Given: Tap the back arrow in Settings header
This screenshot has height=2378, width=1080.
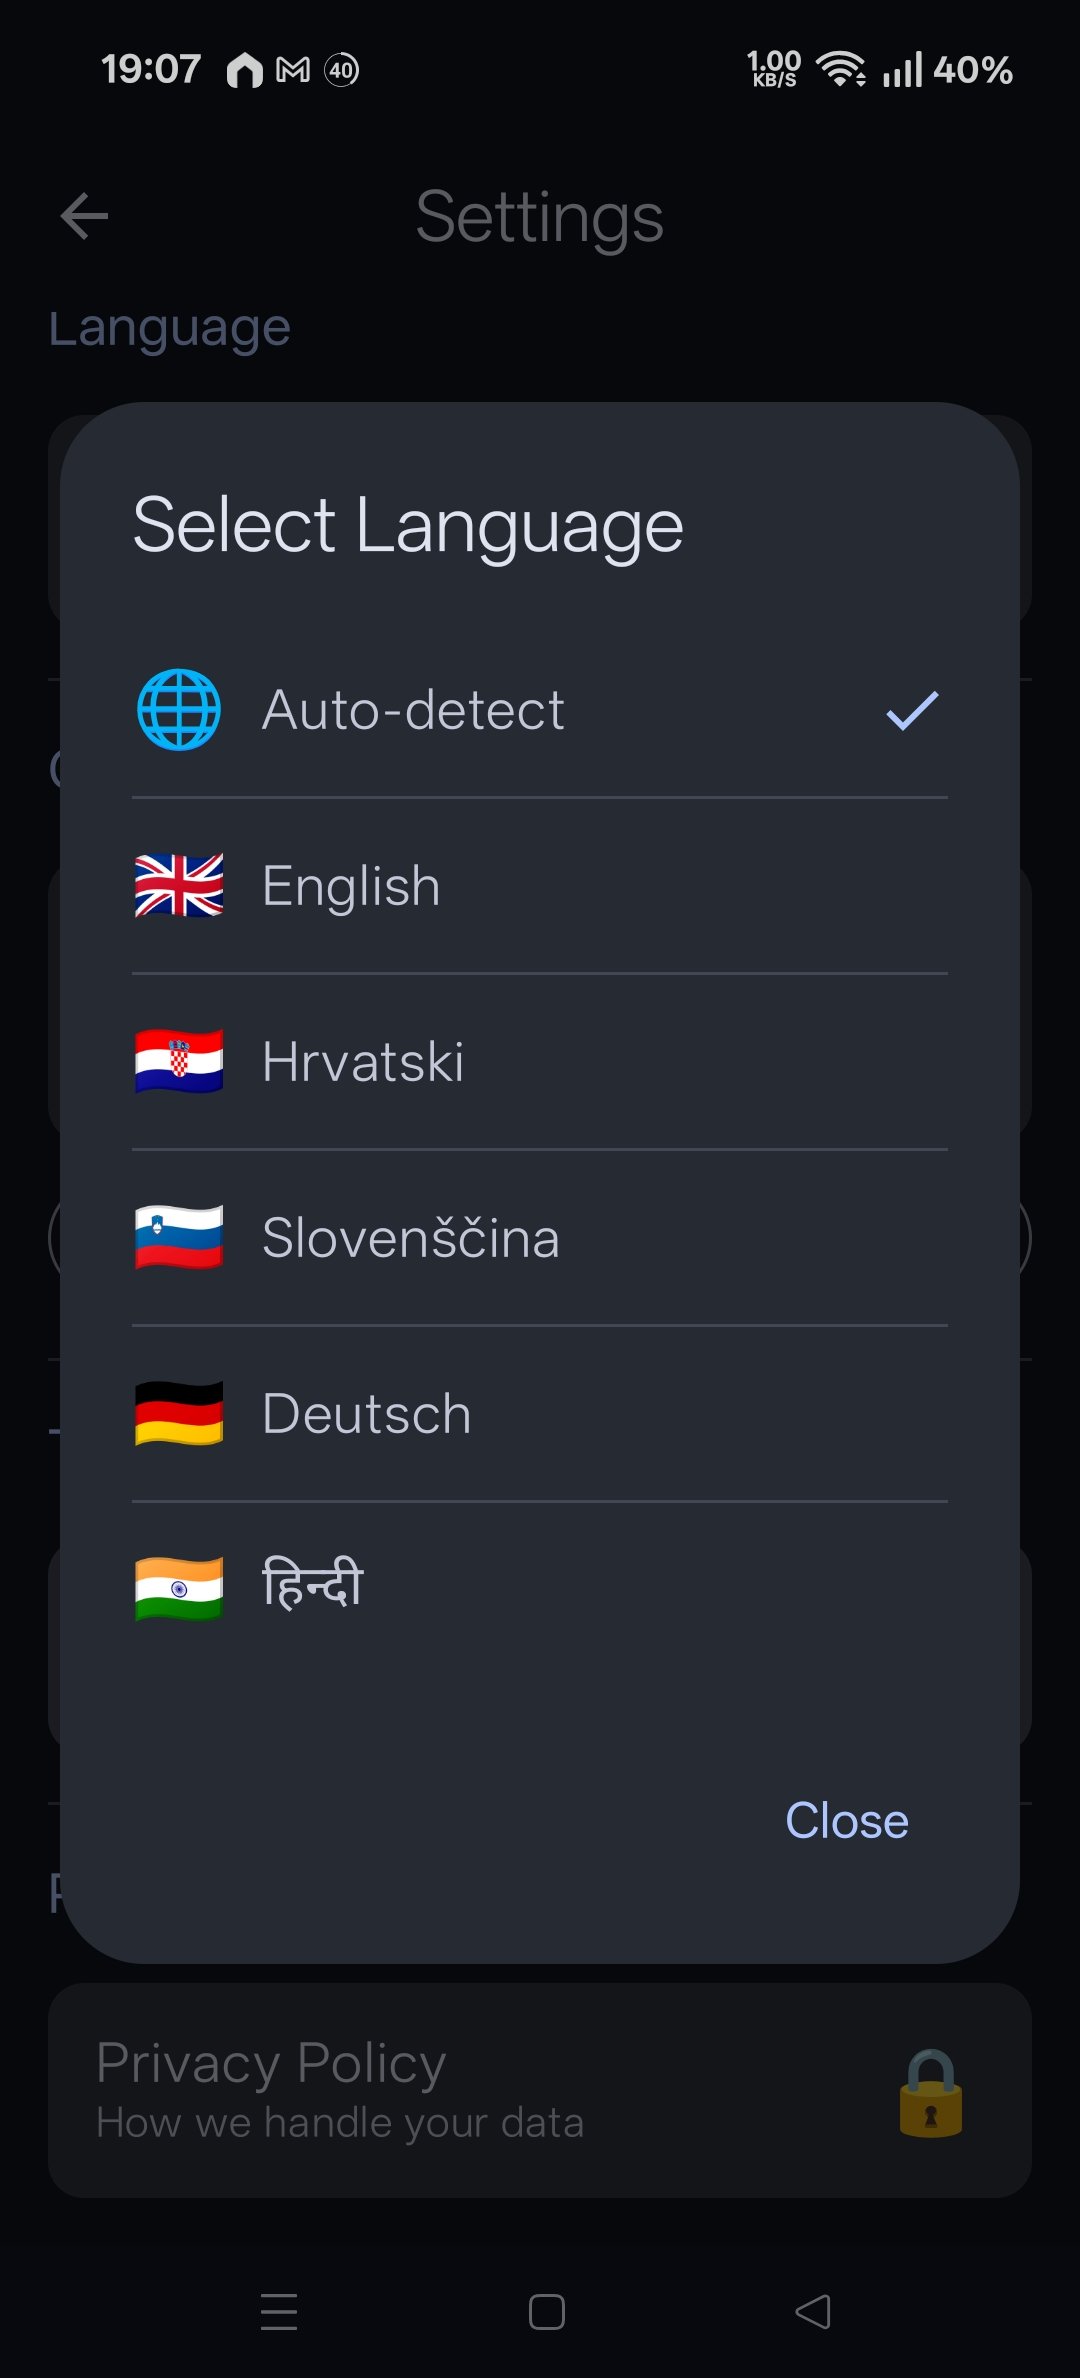Looking at the screenshot, I should (x=84, y=216).
